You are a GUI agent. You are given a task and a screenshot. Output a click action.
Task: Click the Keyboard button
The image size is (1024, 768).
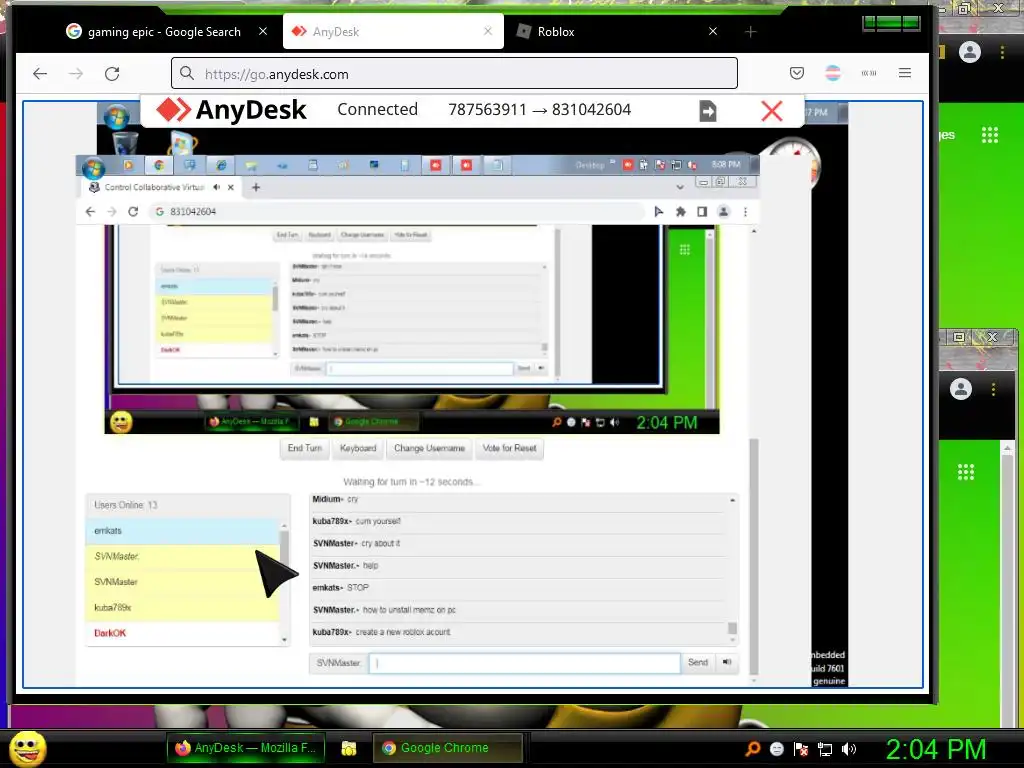click(x=358, y=448)
